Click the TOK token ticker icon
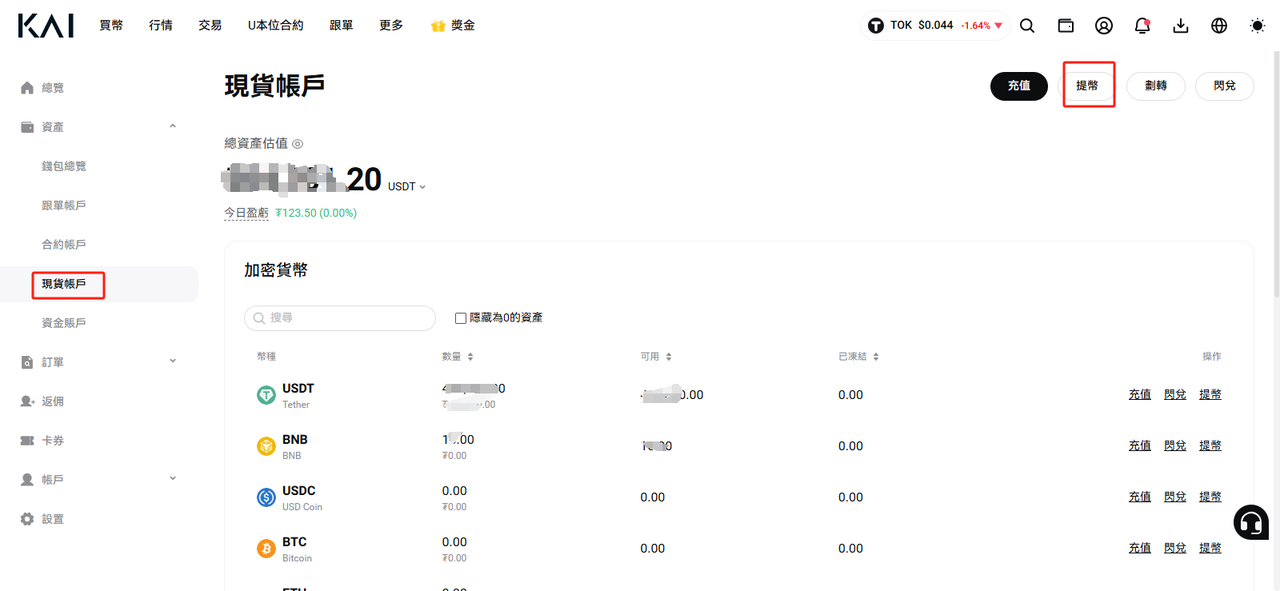This screenshot has height=591, width=1280. 877,26
